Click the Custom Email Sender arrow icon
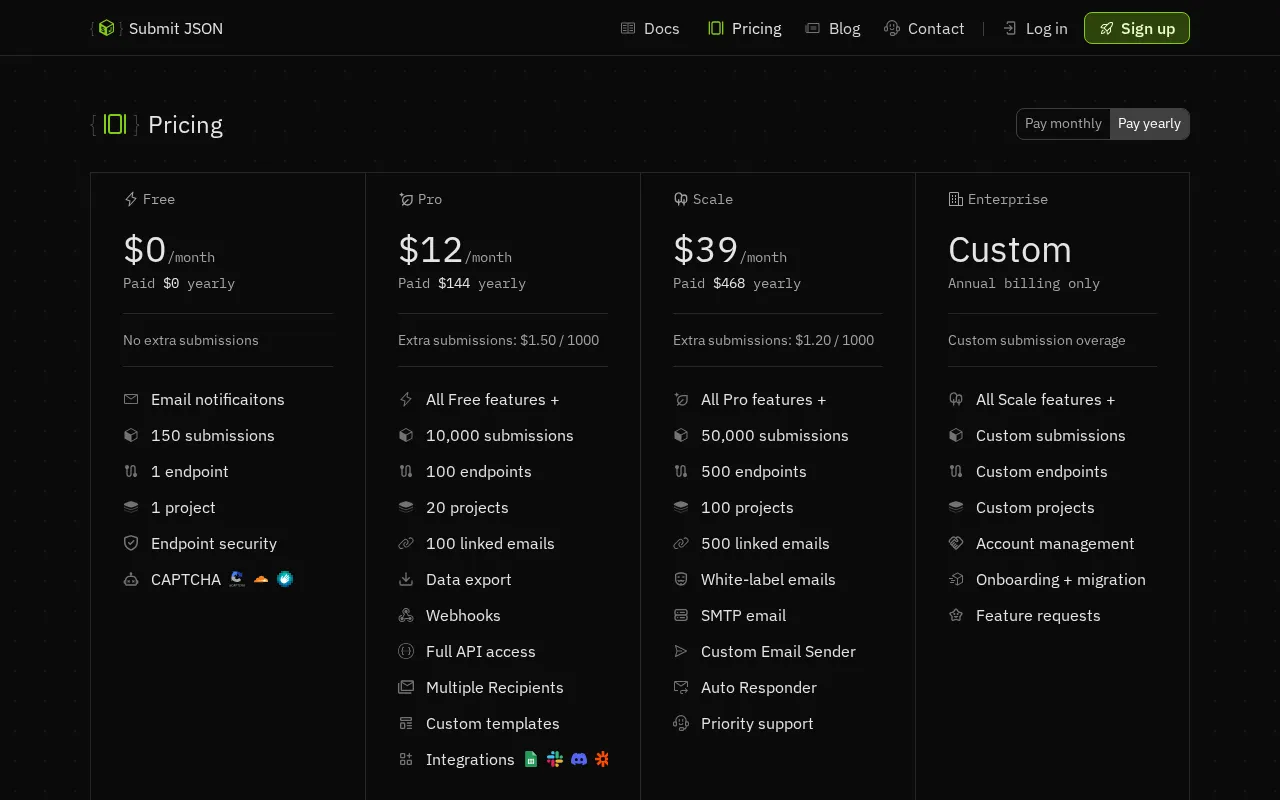The width and height of the screenshot is (1280, 800). point(681,651)
